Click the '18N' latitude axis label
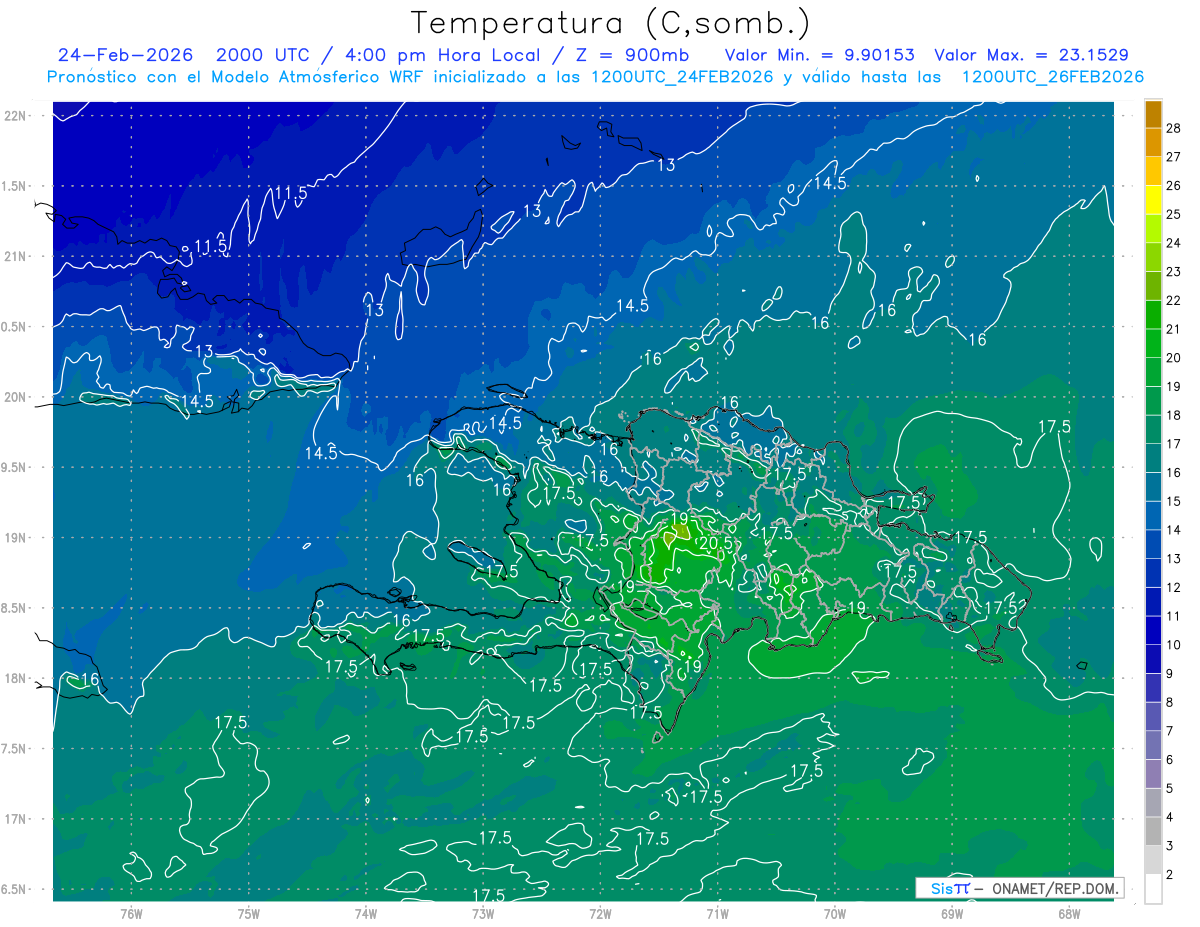This screenshot has width=1200, height=927. (x=14, y=678)
